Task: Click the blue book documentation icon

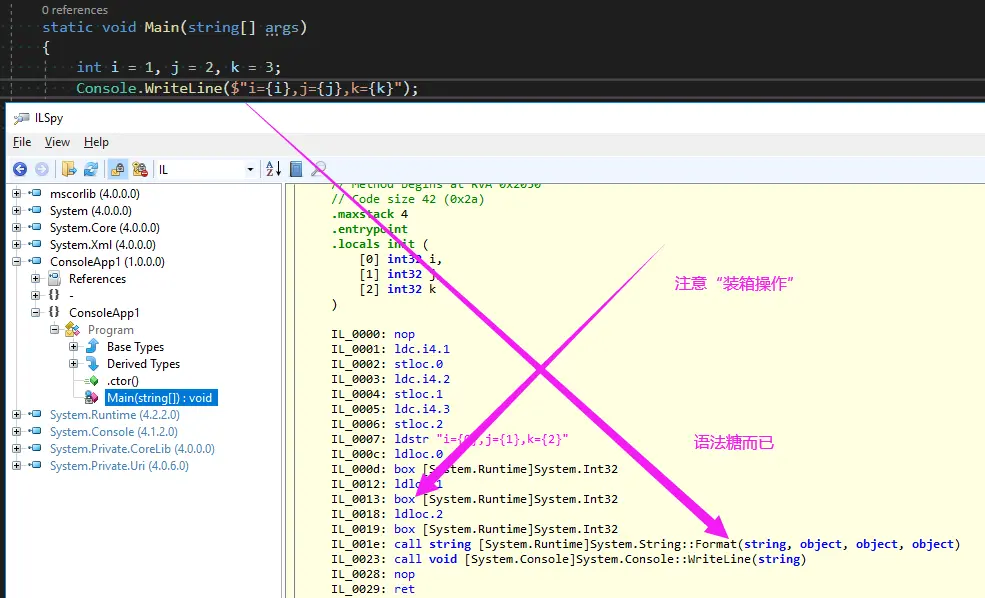Action: 296,169
